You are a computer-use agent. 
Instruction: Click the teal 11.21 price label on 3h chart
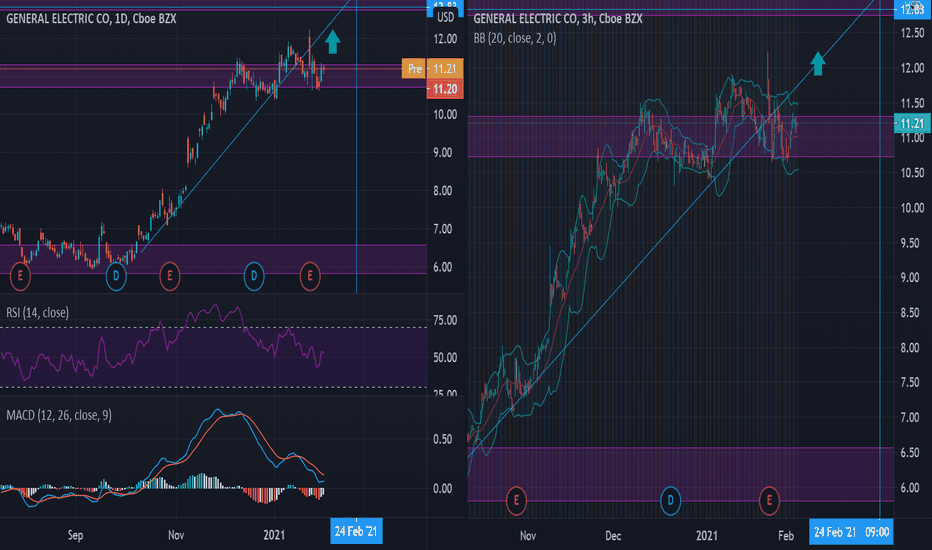912,124
